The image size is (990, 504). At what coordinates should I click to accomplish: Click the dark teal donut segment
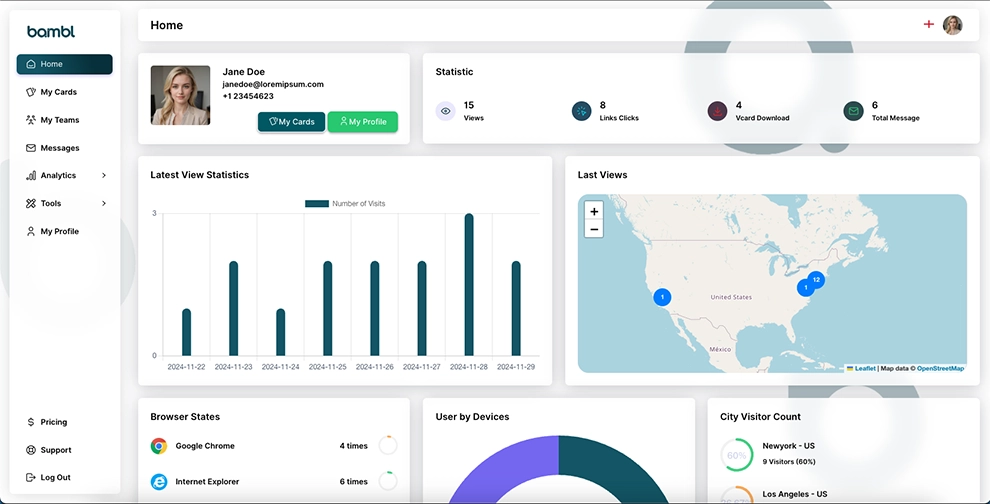click(x=616, y=471)
